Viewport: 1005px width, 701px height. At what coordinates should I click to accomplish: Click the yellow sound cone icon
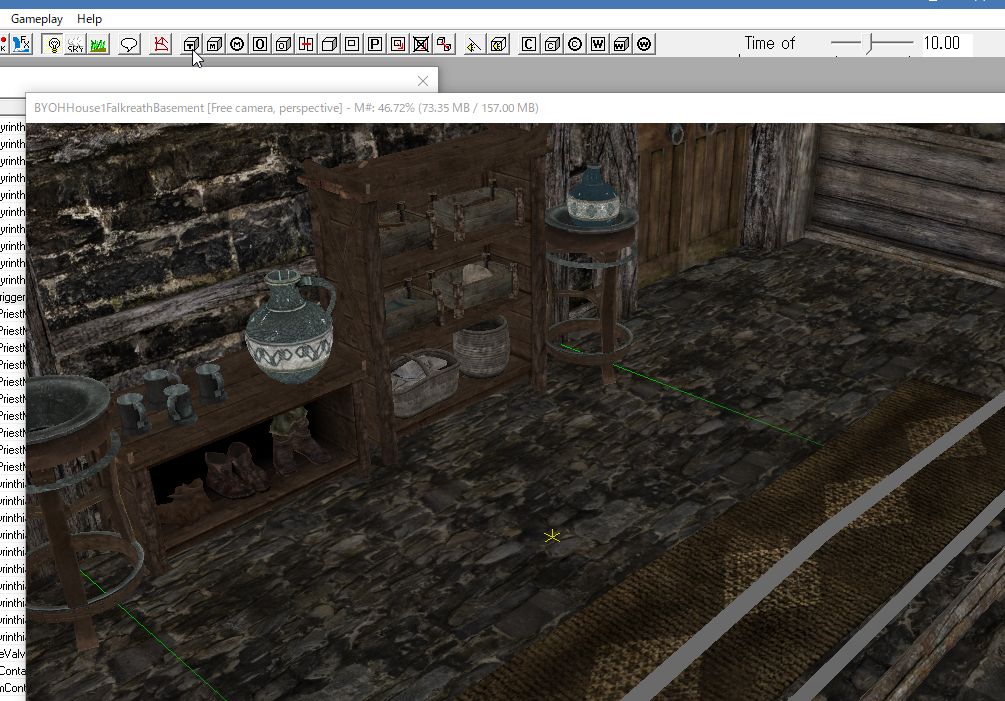[x=474, y=44]
